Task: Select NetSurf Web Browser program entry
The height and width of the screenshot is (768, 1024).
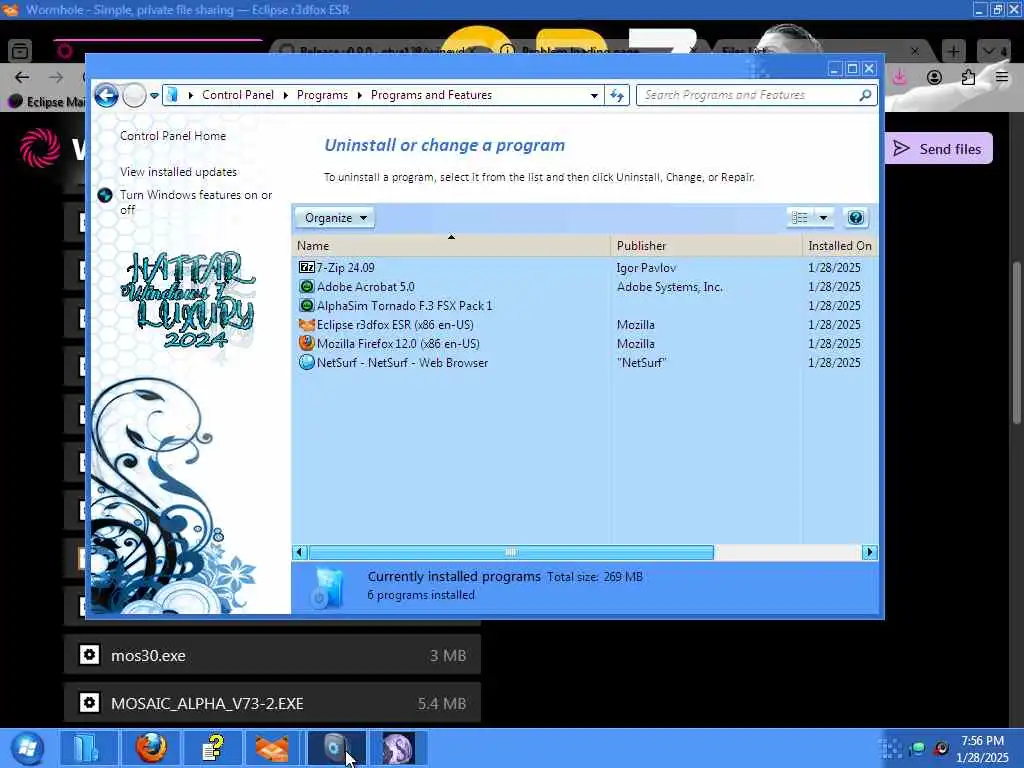Action: [402, 362]
